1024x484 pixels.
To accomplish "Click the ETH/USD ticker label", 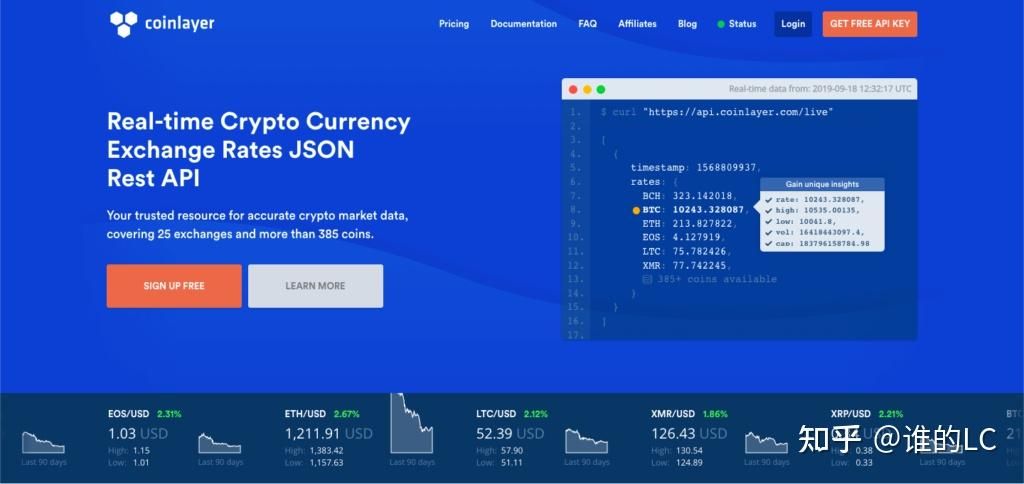I will pyautogui.click(x=305, y=414).
